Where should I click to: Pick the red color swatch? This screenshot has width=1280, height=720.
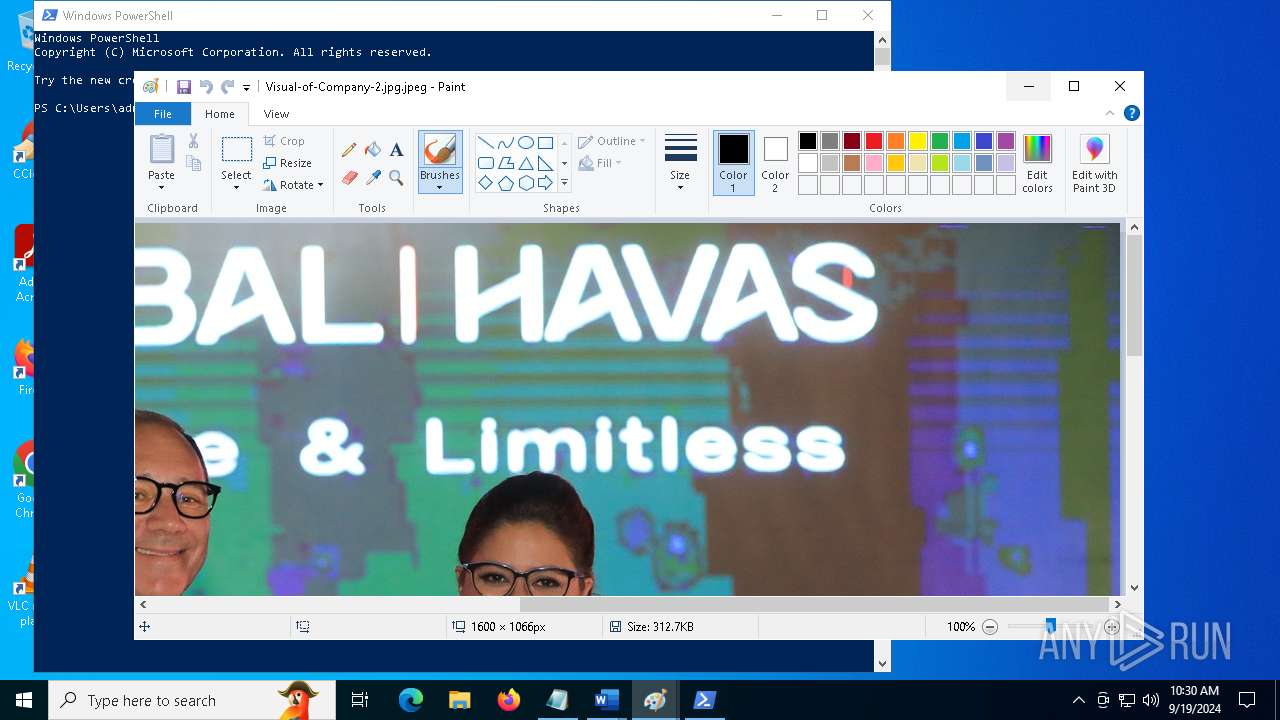point(874,141)
